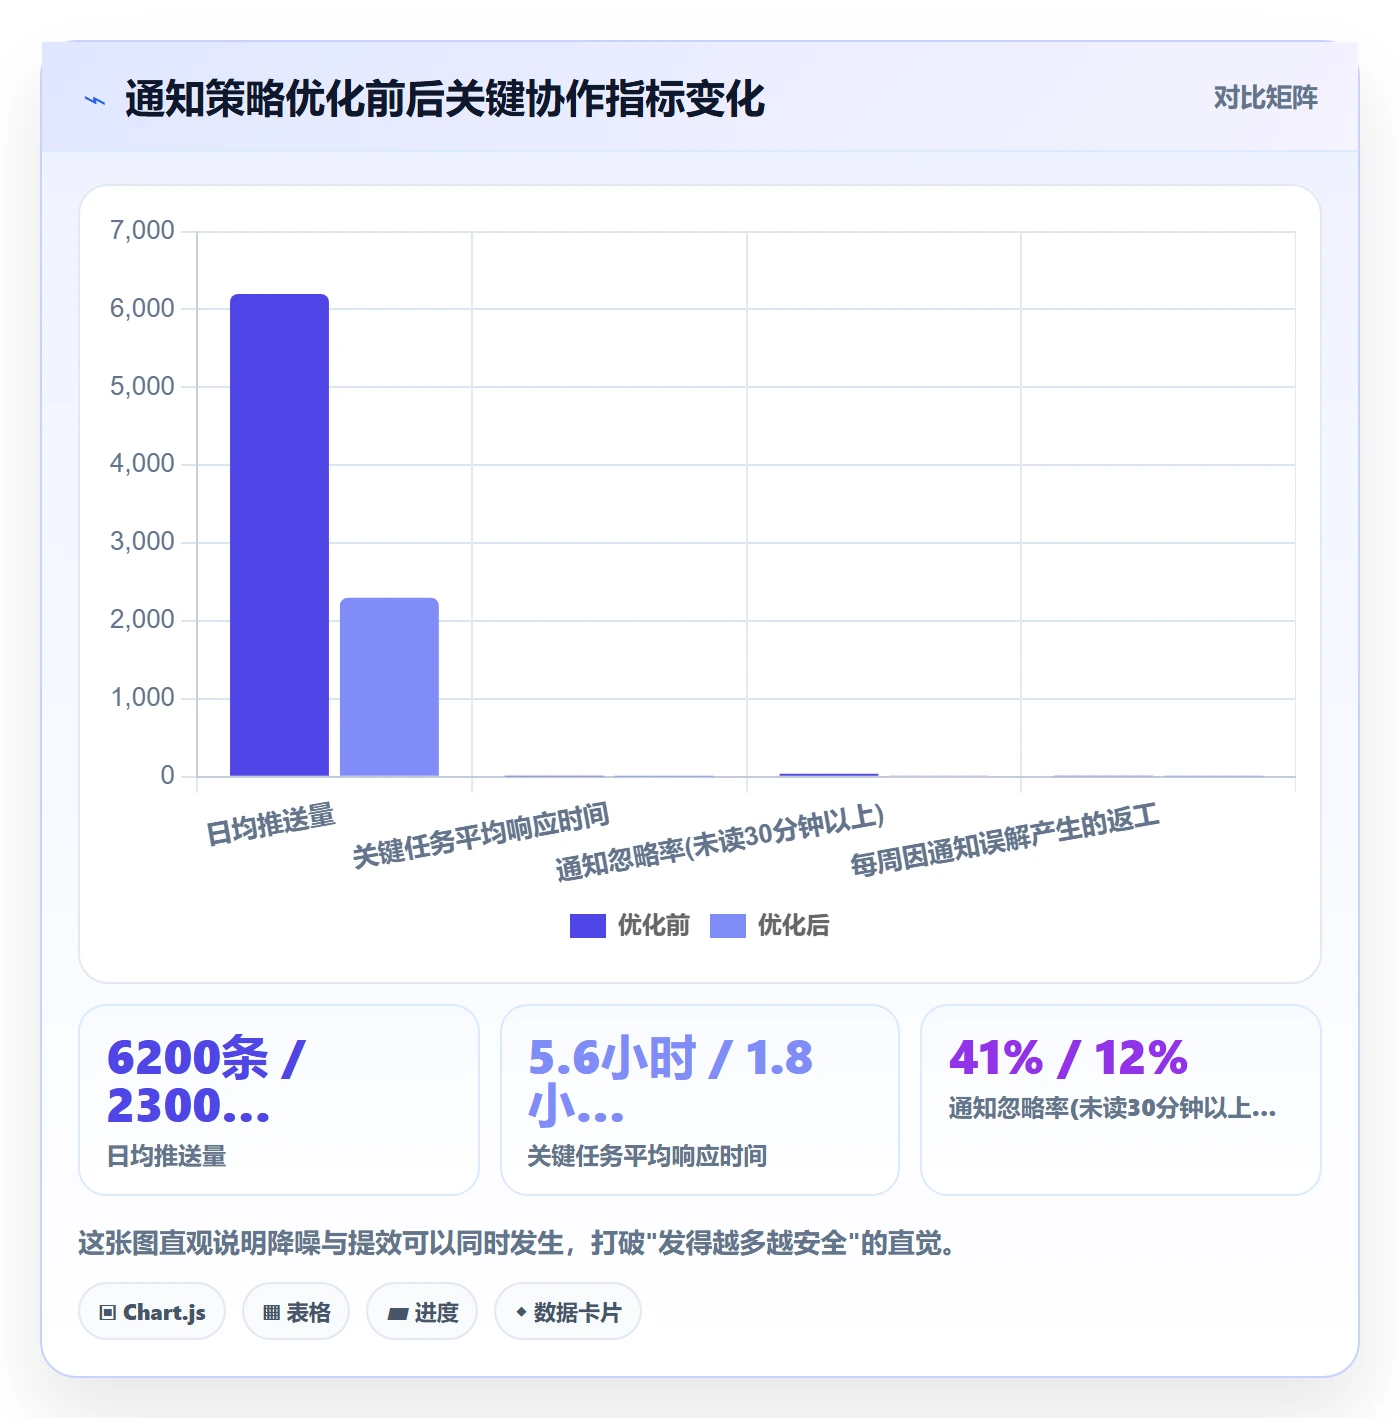Viewport: 1400px width, 1418px height.
Task: Click the 1,000 y-axis tick label
Action: 142,698
